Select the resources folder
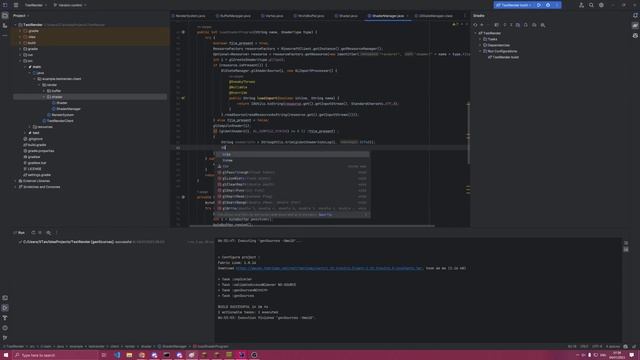640x360 pixels. (x=42, y=127)
